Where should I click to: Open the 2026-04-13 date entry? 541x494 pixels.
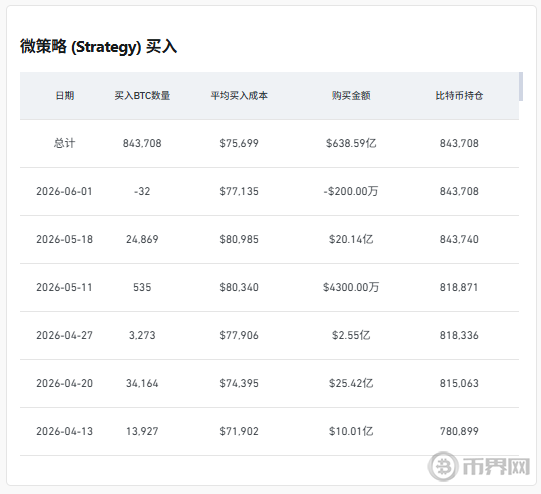tap(65, 431)
